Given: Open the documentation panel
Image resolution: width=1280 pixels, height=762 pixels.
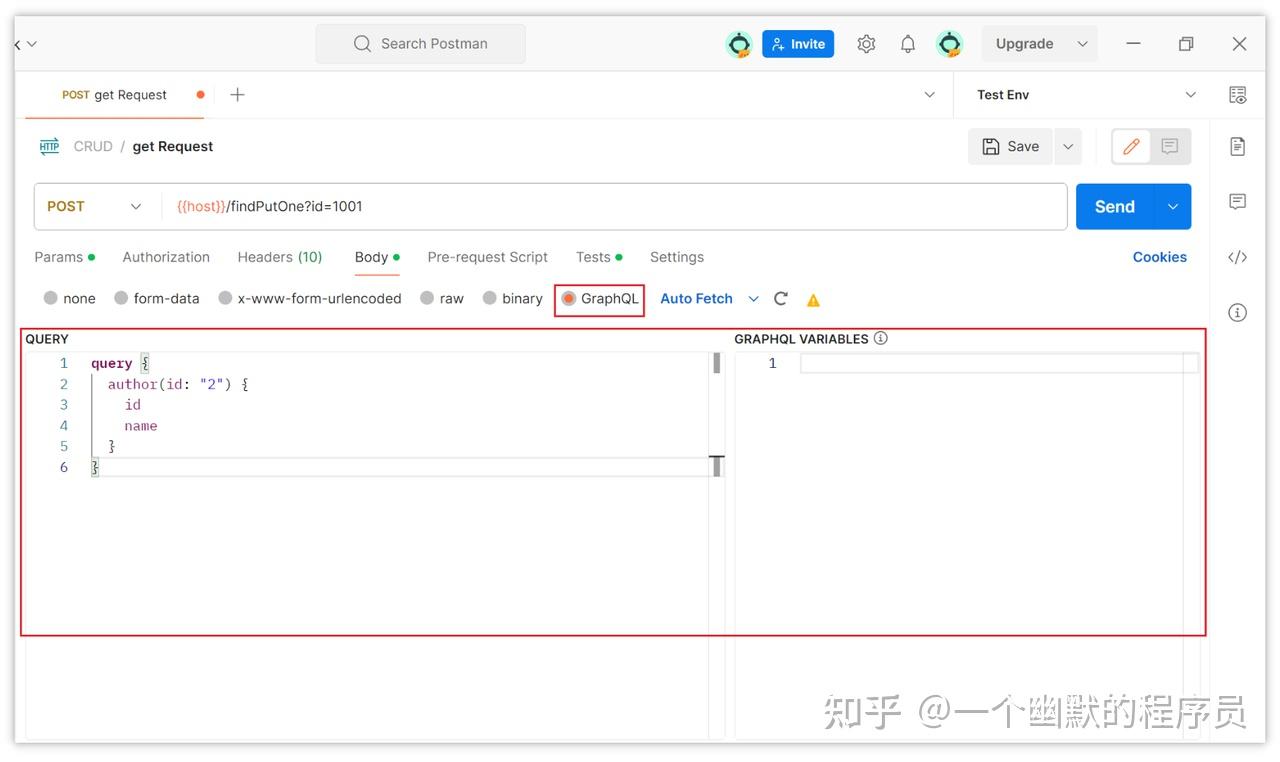Looking at the screenshot, I should click(x=1237, y=145).
